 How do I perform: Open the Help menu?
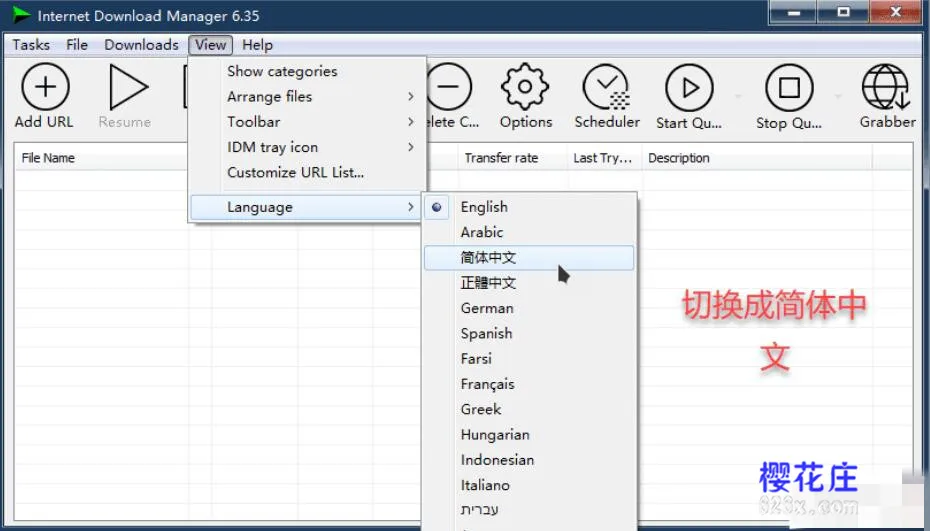(257, 45)
